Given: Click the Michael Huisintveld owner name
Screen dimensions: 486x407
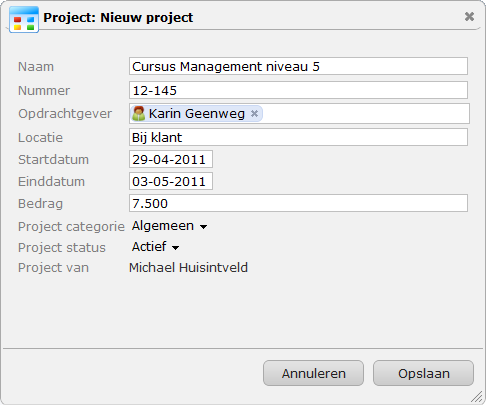Looking at the screenshot, I should point(188,268).
